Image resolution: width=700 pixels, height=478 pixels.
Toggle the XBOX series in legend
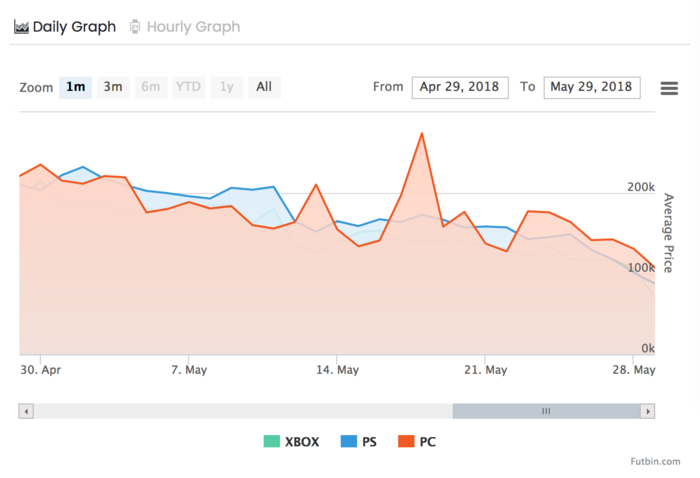pos(291,441)
